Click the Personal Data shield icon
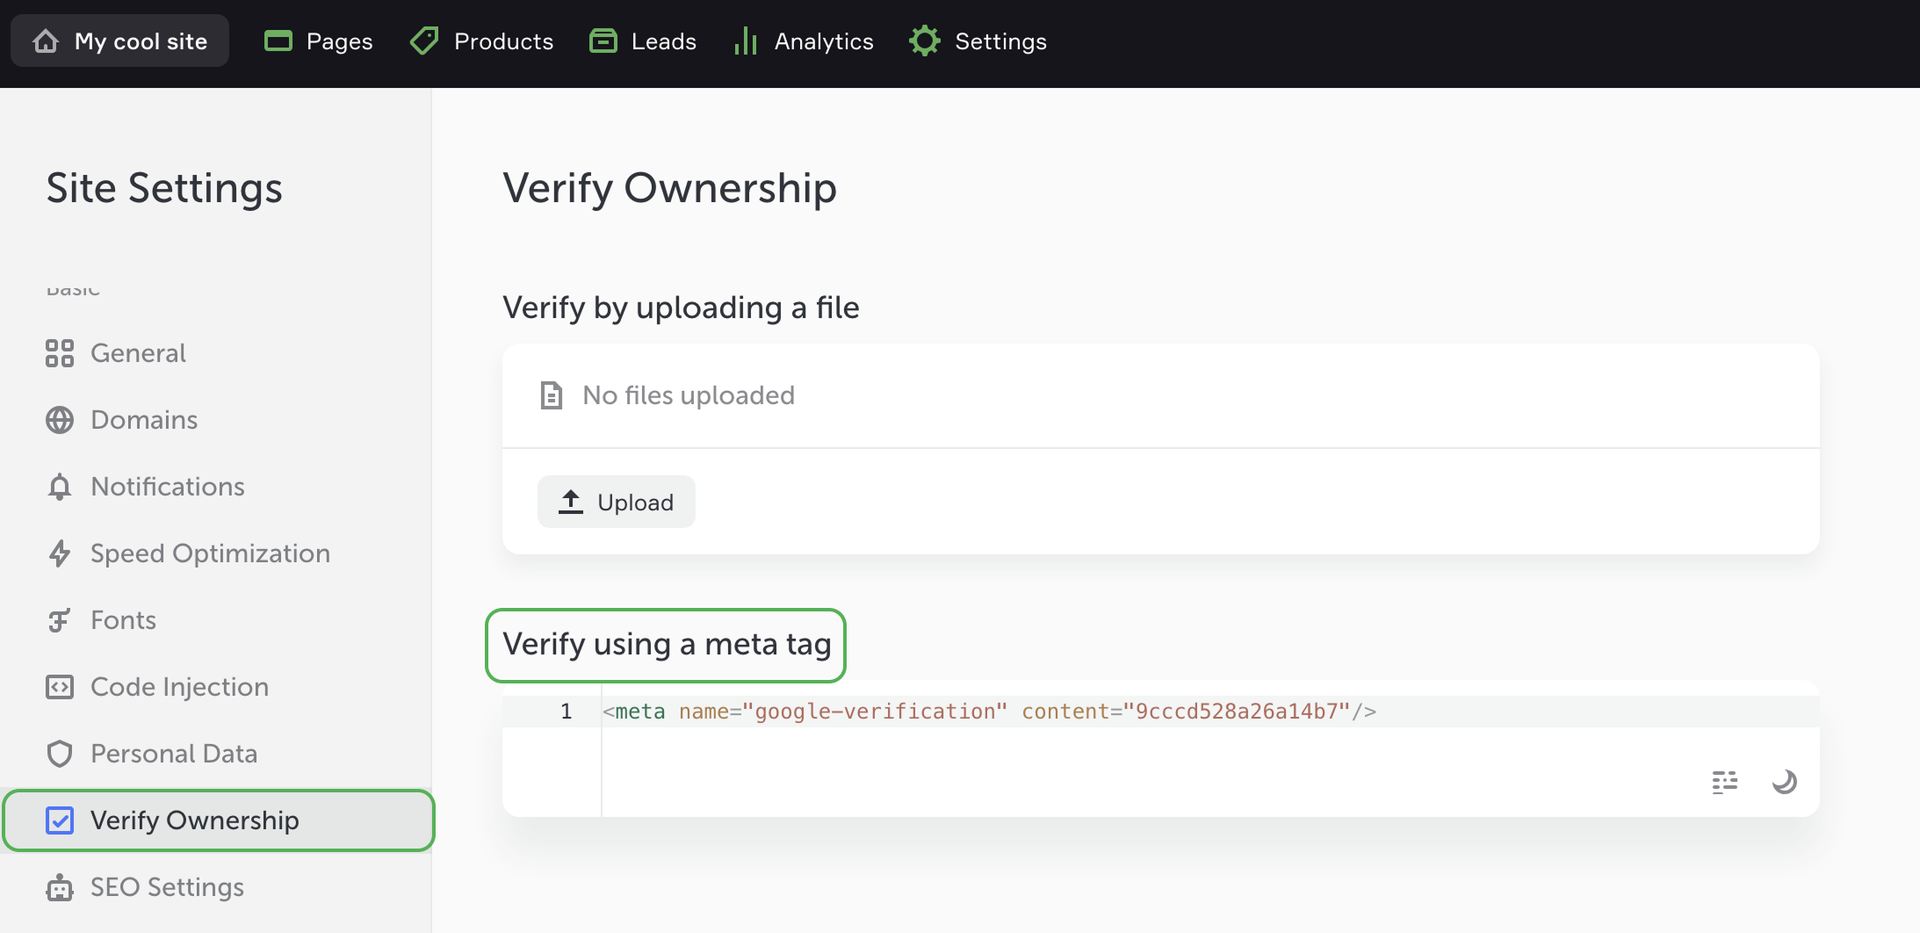 (60, 754)
